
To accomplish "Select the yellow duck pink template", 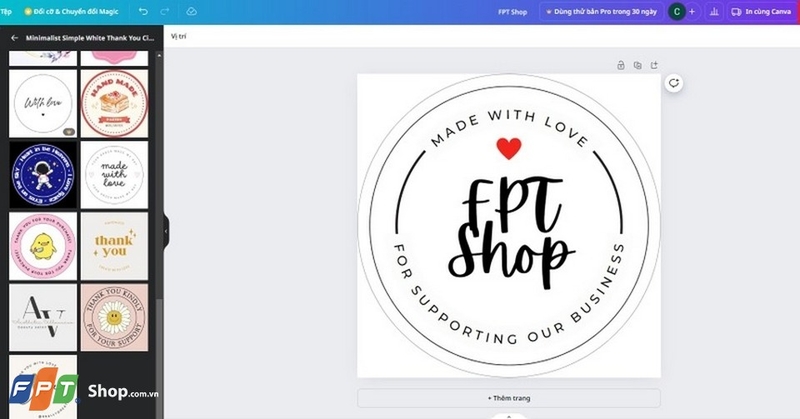I will [43, 246].
